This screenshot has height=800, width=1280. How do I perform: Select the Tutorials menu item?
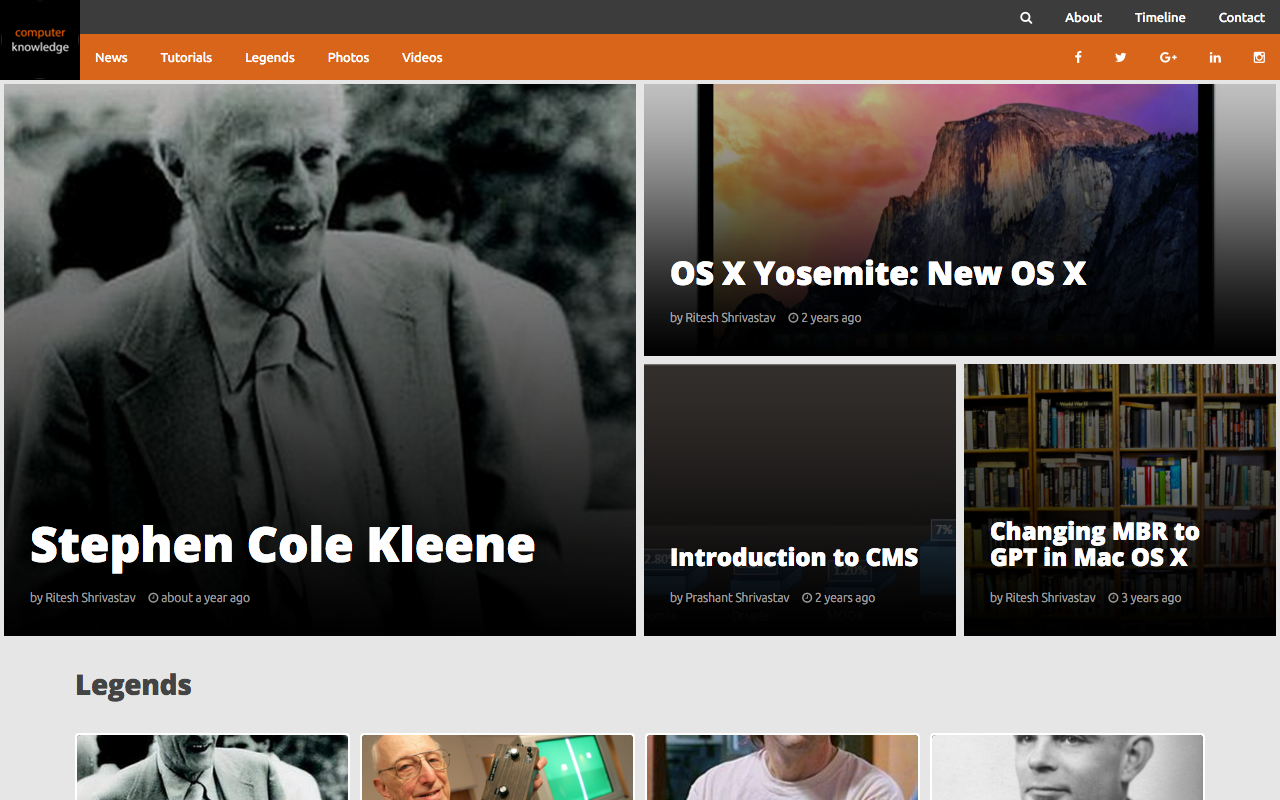tap(186, 57)
